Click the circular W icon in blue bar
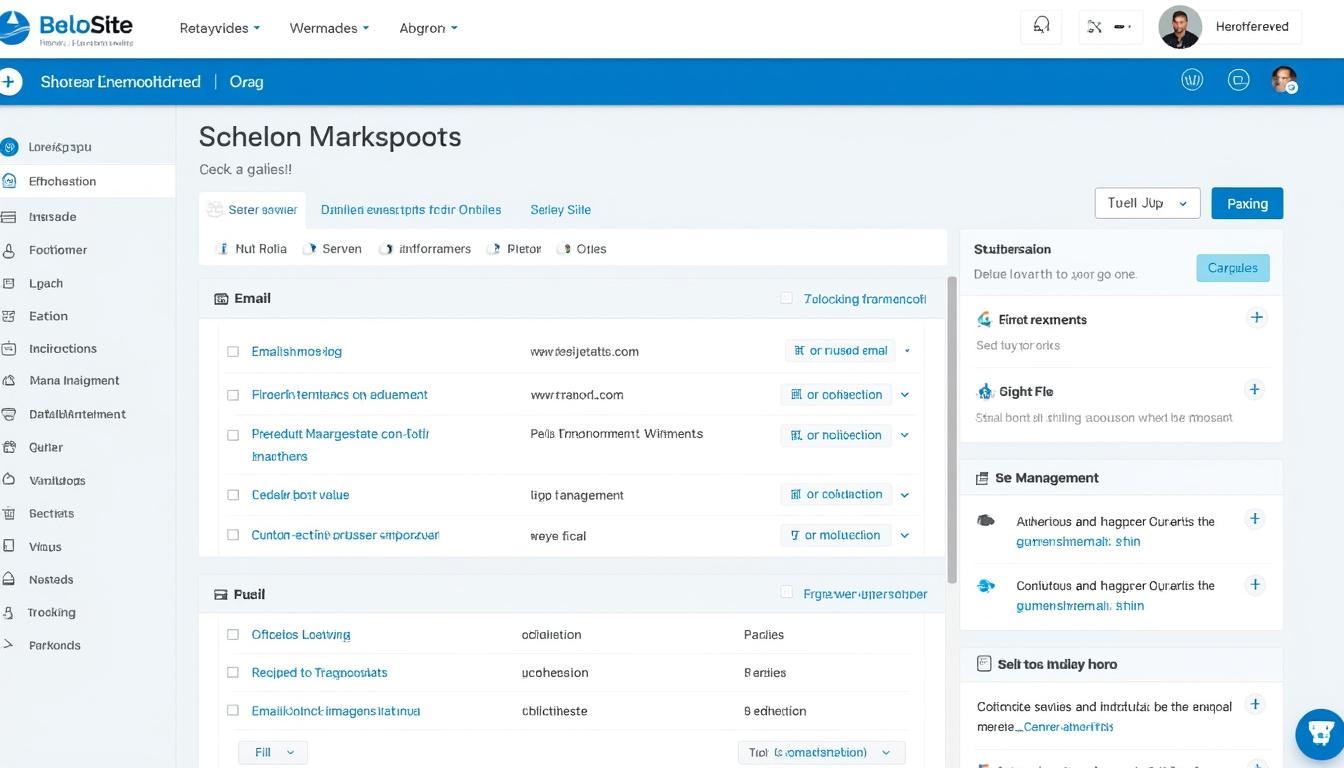Screen dimensions: 1344x768 [1192, 80]
